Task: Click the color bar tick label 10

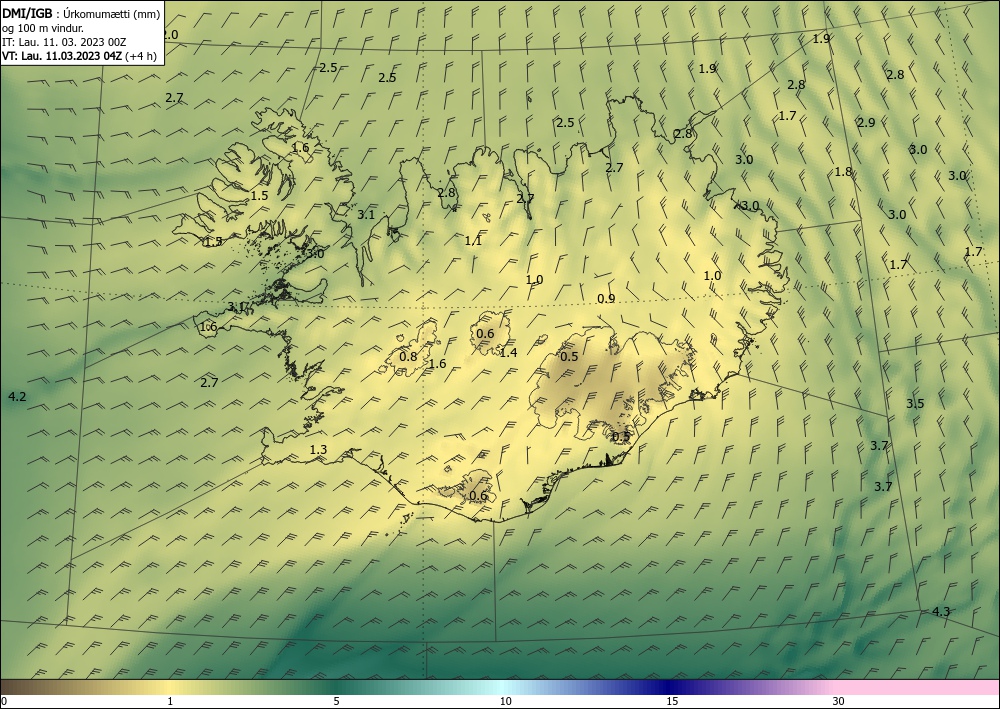Action: [505, 701]
